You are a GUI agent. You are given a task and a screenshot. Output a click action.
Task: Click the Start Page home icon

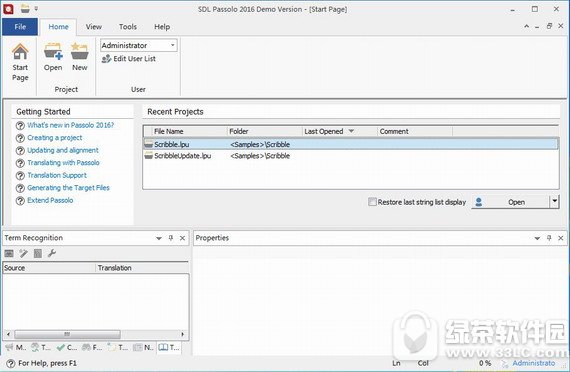tap(20, 52)
